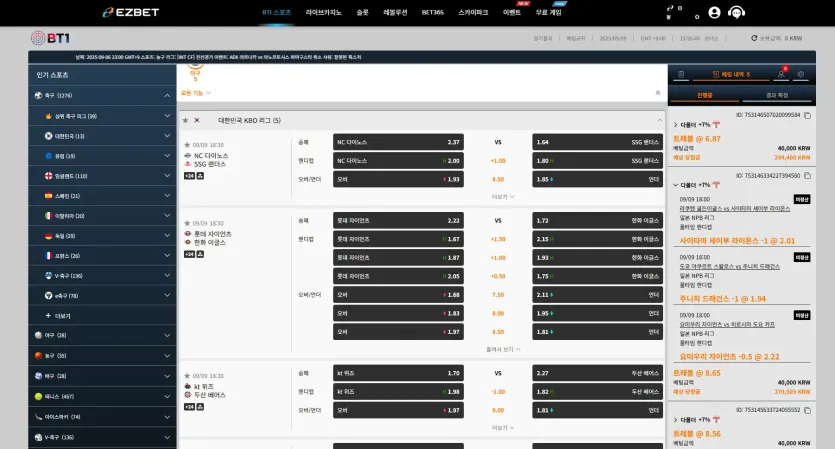The height and width of the screenshot is (449, 835).
Task: Expand 대한민국 (13) league list
Action: click(x=167, y=136)
